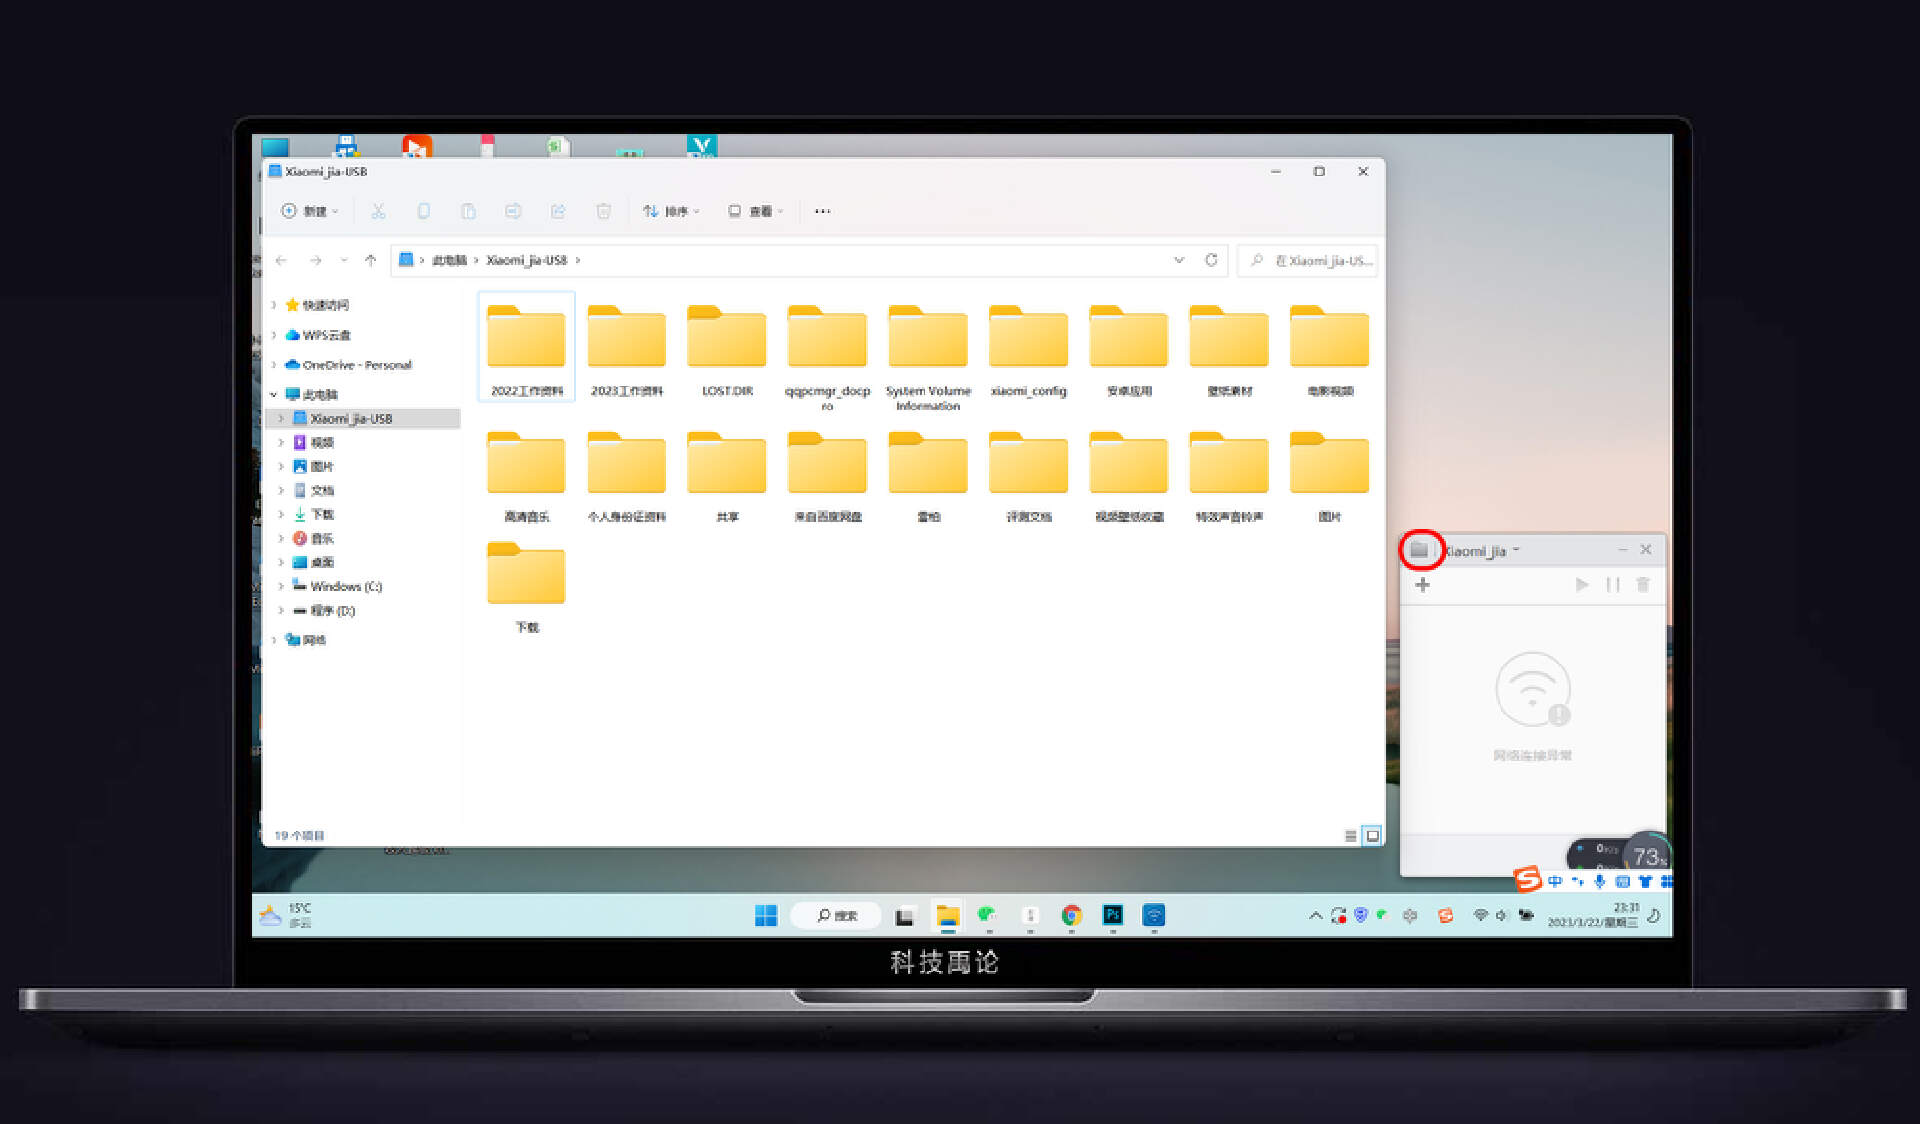This screenshot has height=1124, width=1920.
Task: Switch to large icons view in status bar
Action: (x=1373, y=836)
